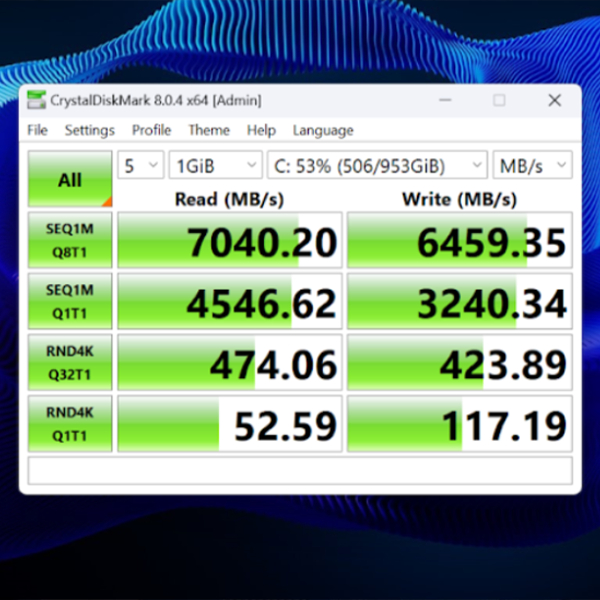
Task: Open the test count dropdown showing 5
Action: (x=141, y=165)
